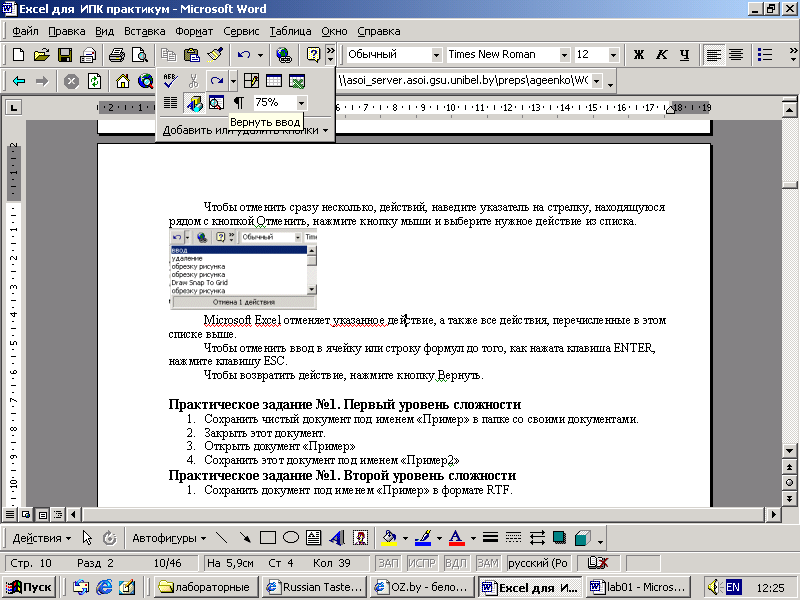Insert Excel worksheet icon
This screenshot has height=600, width=800.
point(297,81)
